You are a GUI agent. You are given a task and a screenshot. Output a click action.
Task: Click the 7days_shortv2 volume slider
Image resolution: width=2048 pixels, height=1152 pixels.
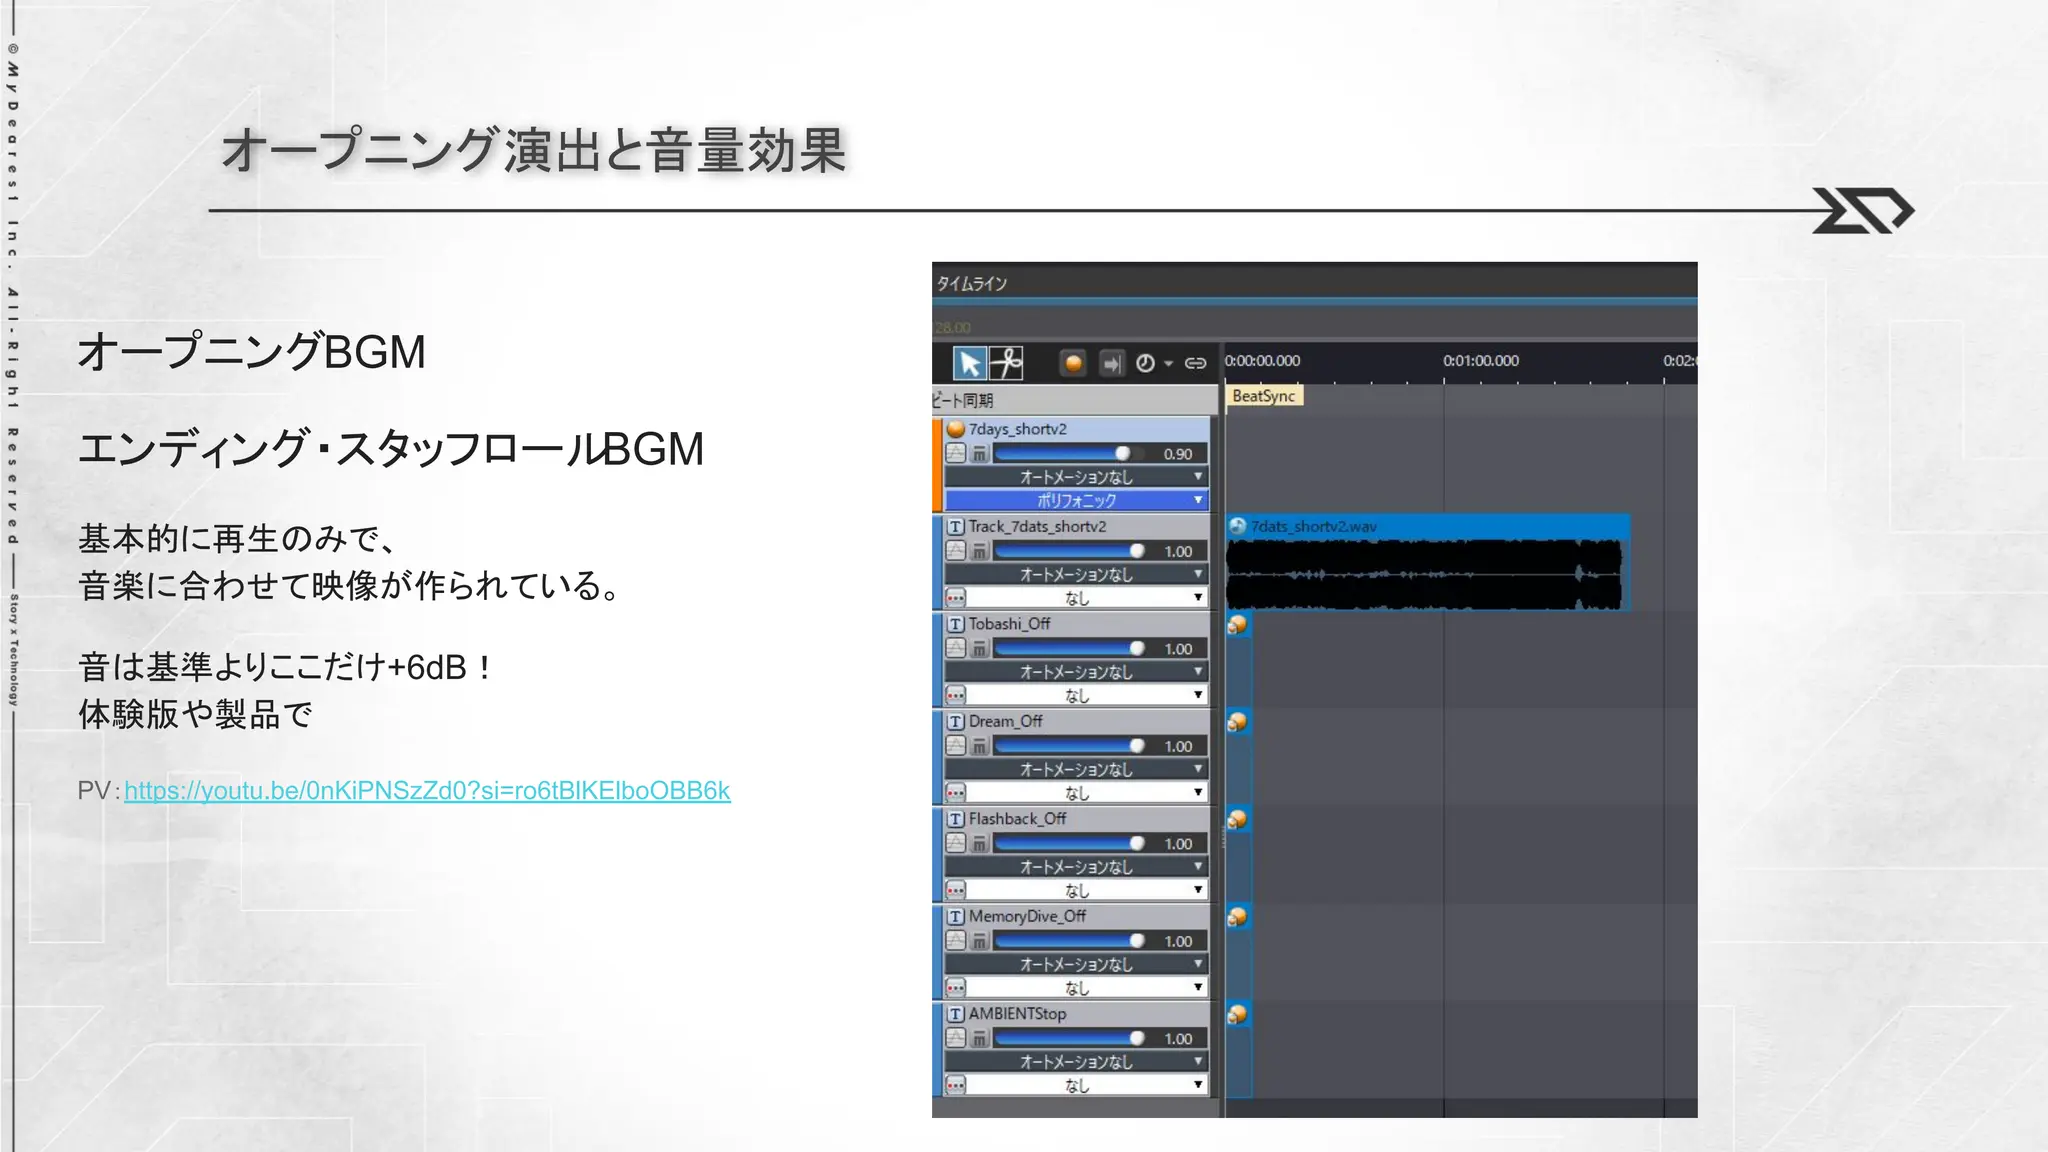(1070, 454)
